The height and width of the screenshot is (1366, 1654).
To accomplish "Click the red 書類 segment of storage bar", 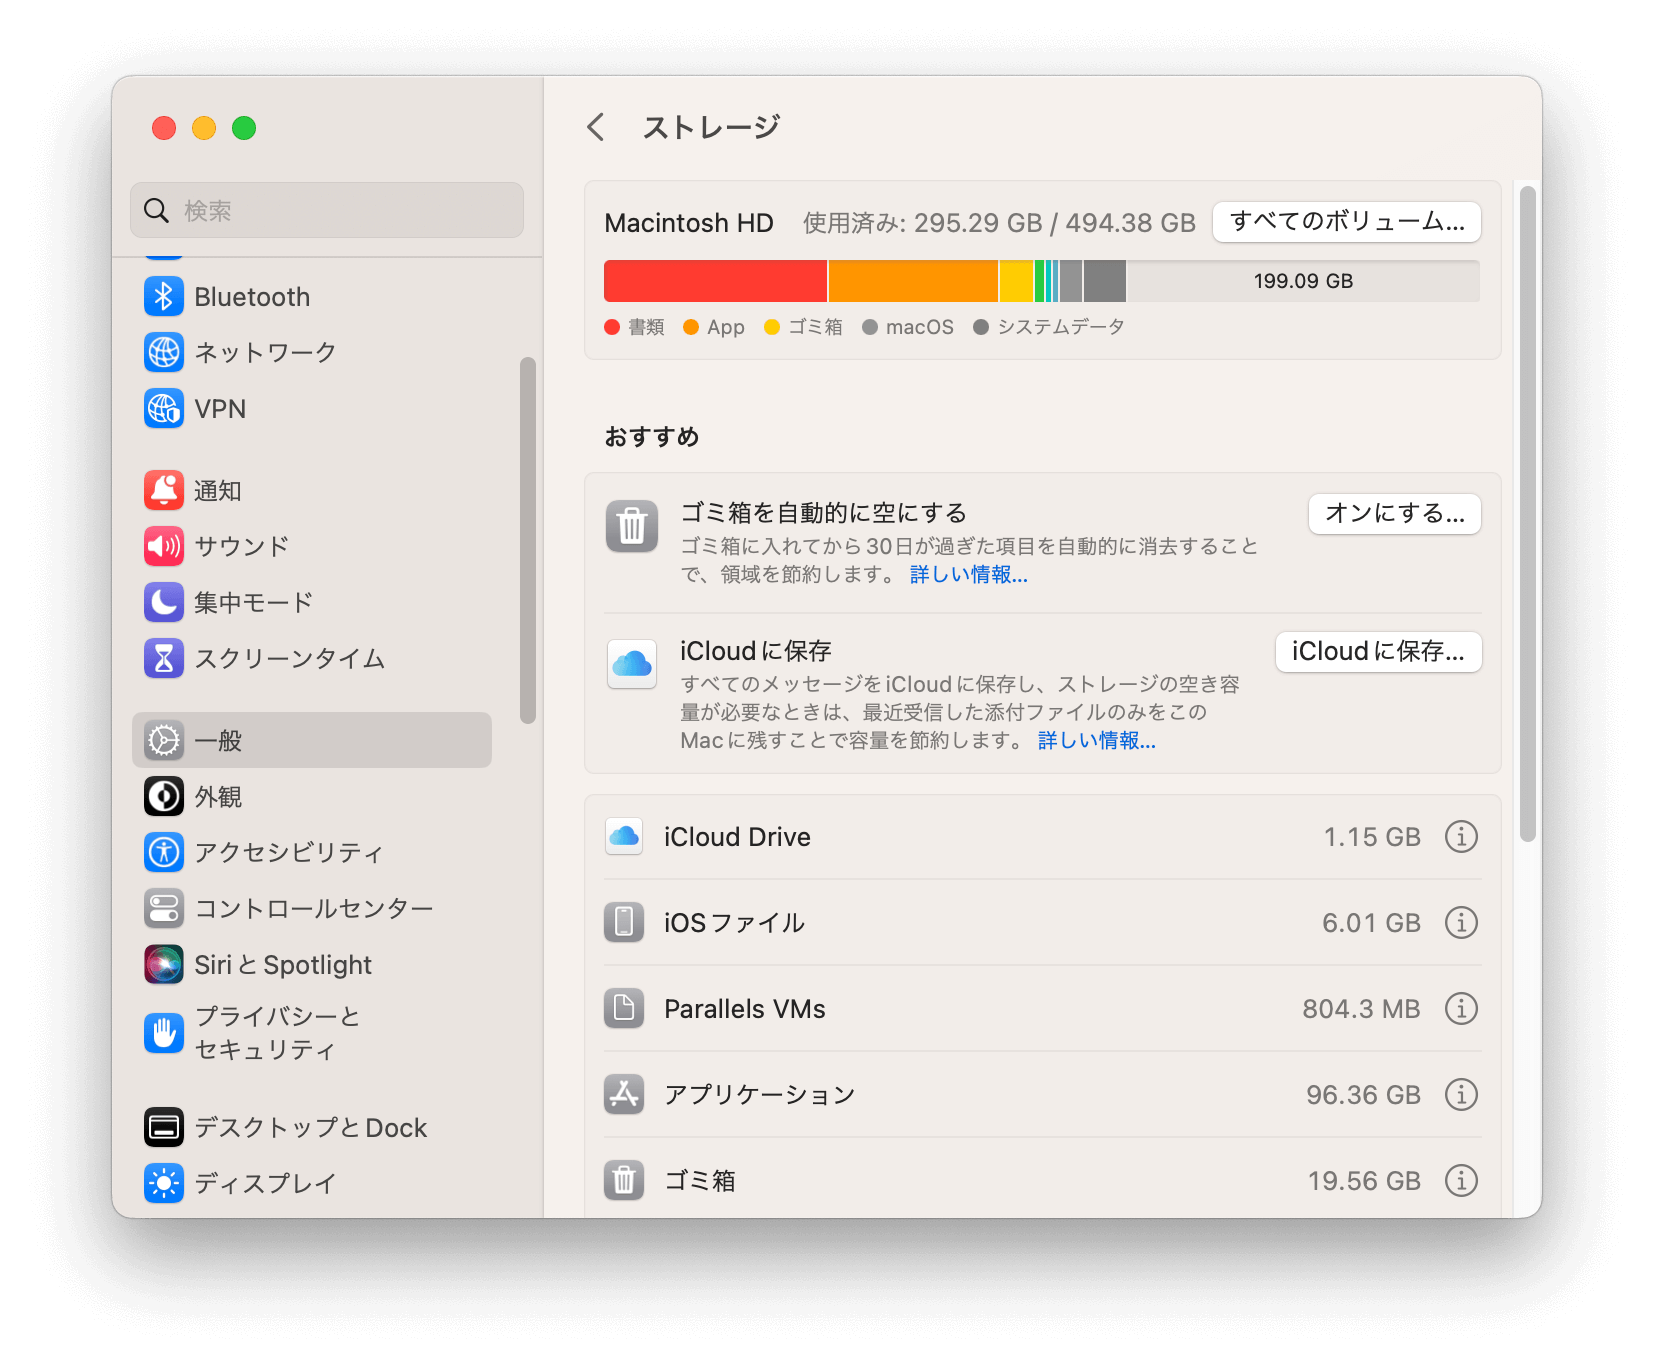I will [x=716, y=281].
